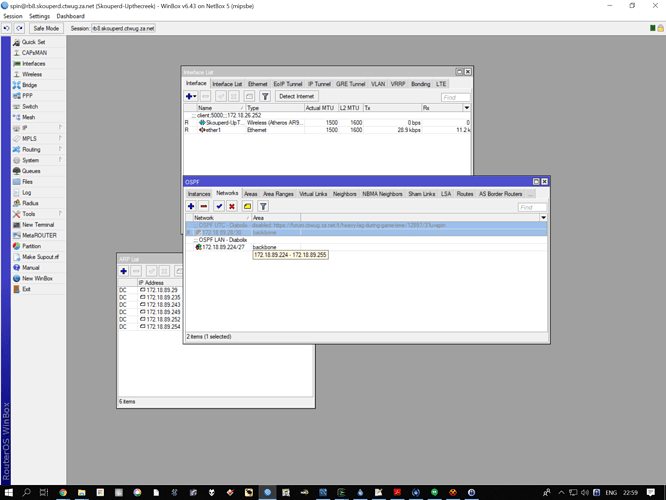
Task: Select the 172.18.89.224/27 network row
Action: pyautogui.click(x=224, y=247)
